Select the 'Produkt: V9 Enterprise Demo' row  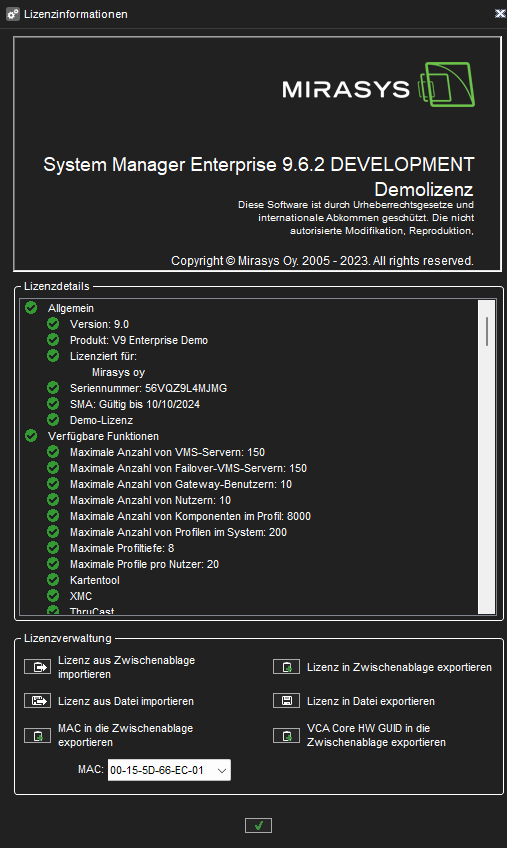click(139, 340)
